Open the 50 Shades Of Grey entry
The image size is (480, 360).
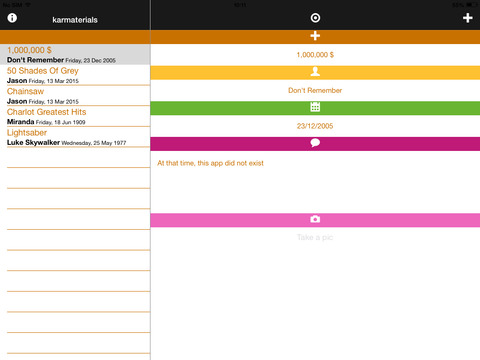(x=75, y=75)
